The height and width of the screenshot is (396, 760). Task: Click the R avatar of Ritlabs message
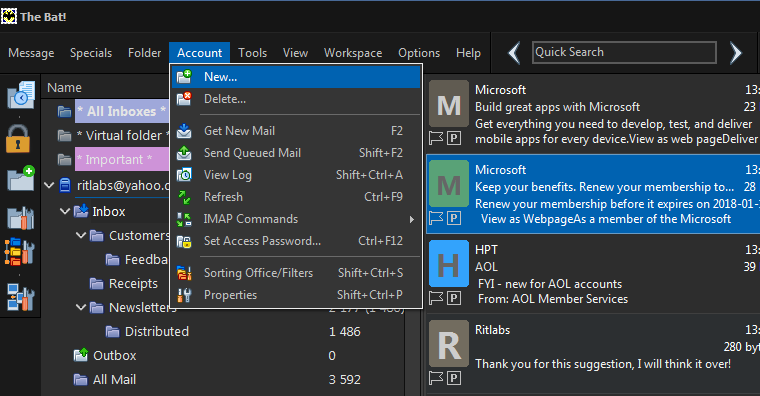coord(449,344)
